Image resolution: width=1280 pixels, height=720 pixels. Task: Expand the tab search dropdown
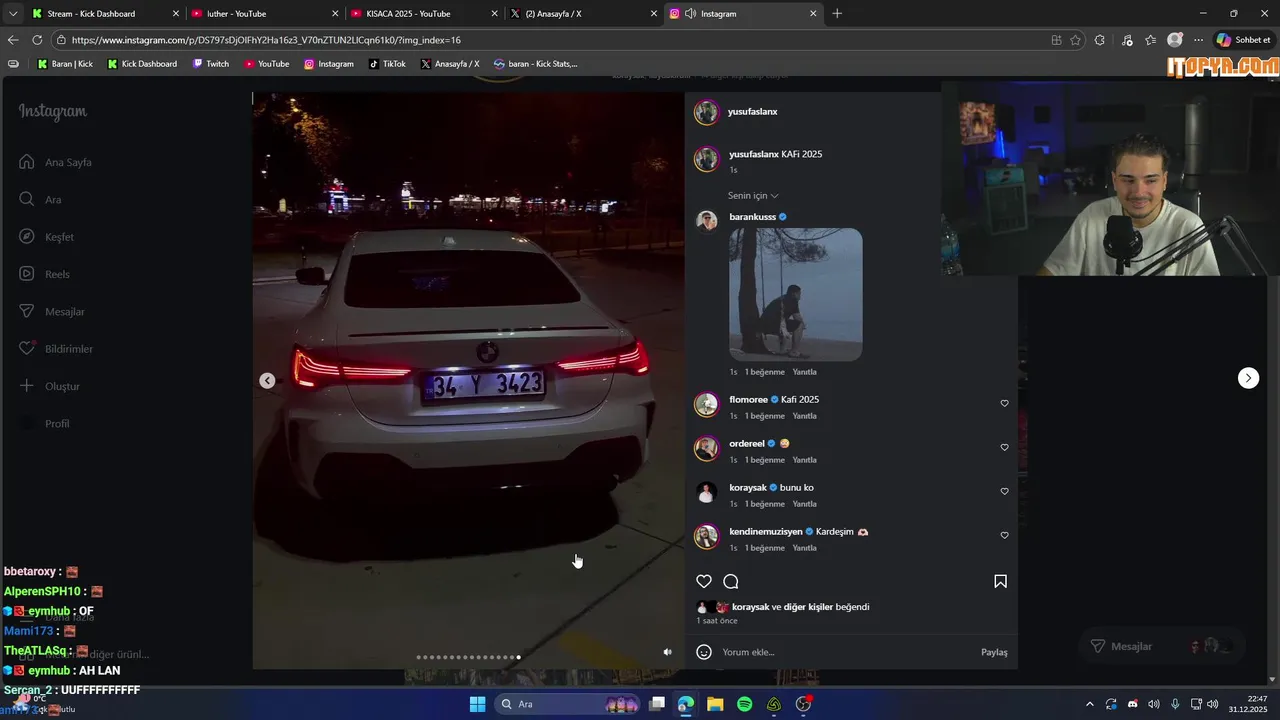click(12, 13)
